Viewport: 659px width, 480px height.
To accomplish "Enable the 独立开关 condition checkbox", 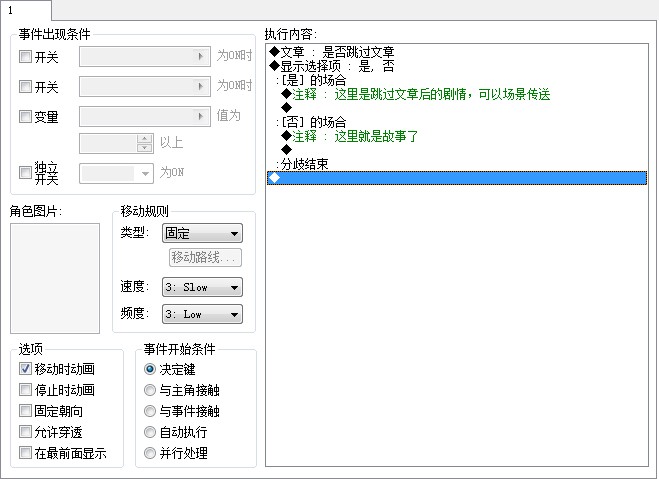I will (25, 172).
